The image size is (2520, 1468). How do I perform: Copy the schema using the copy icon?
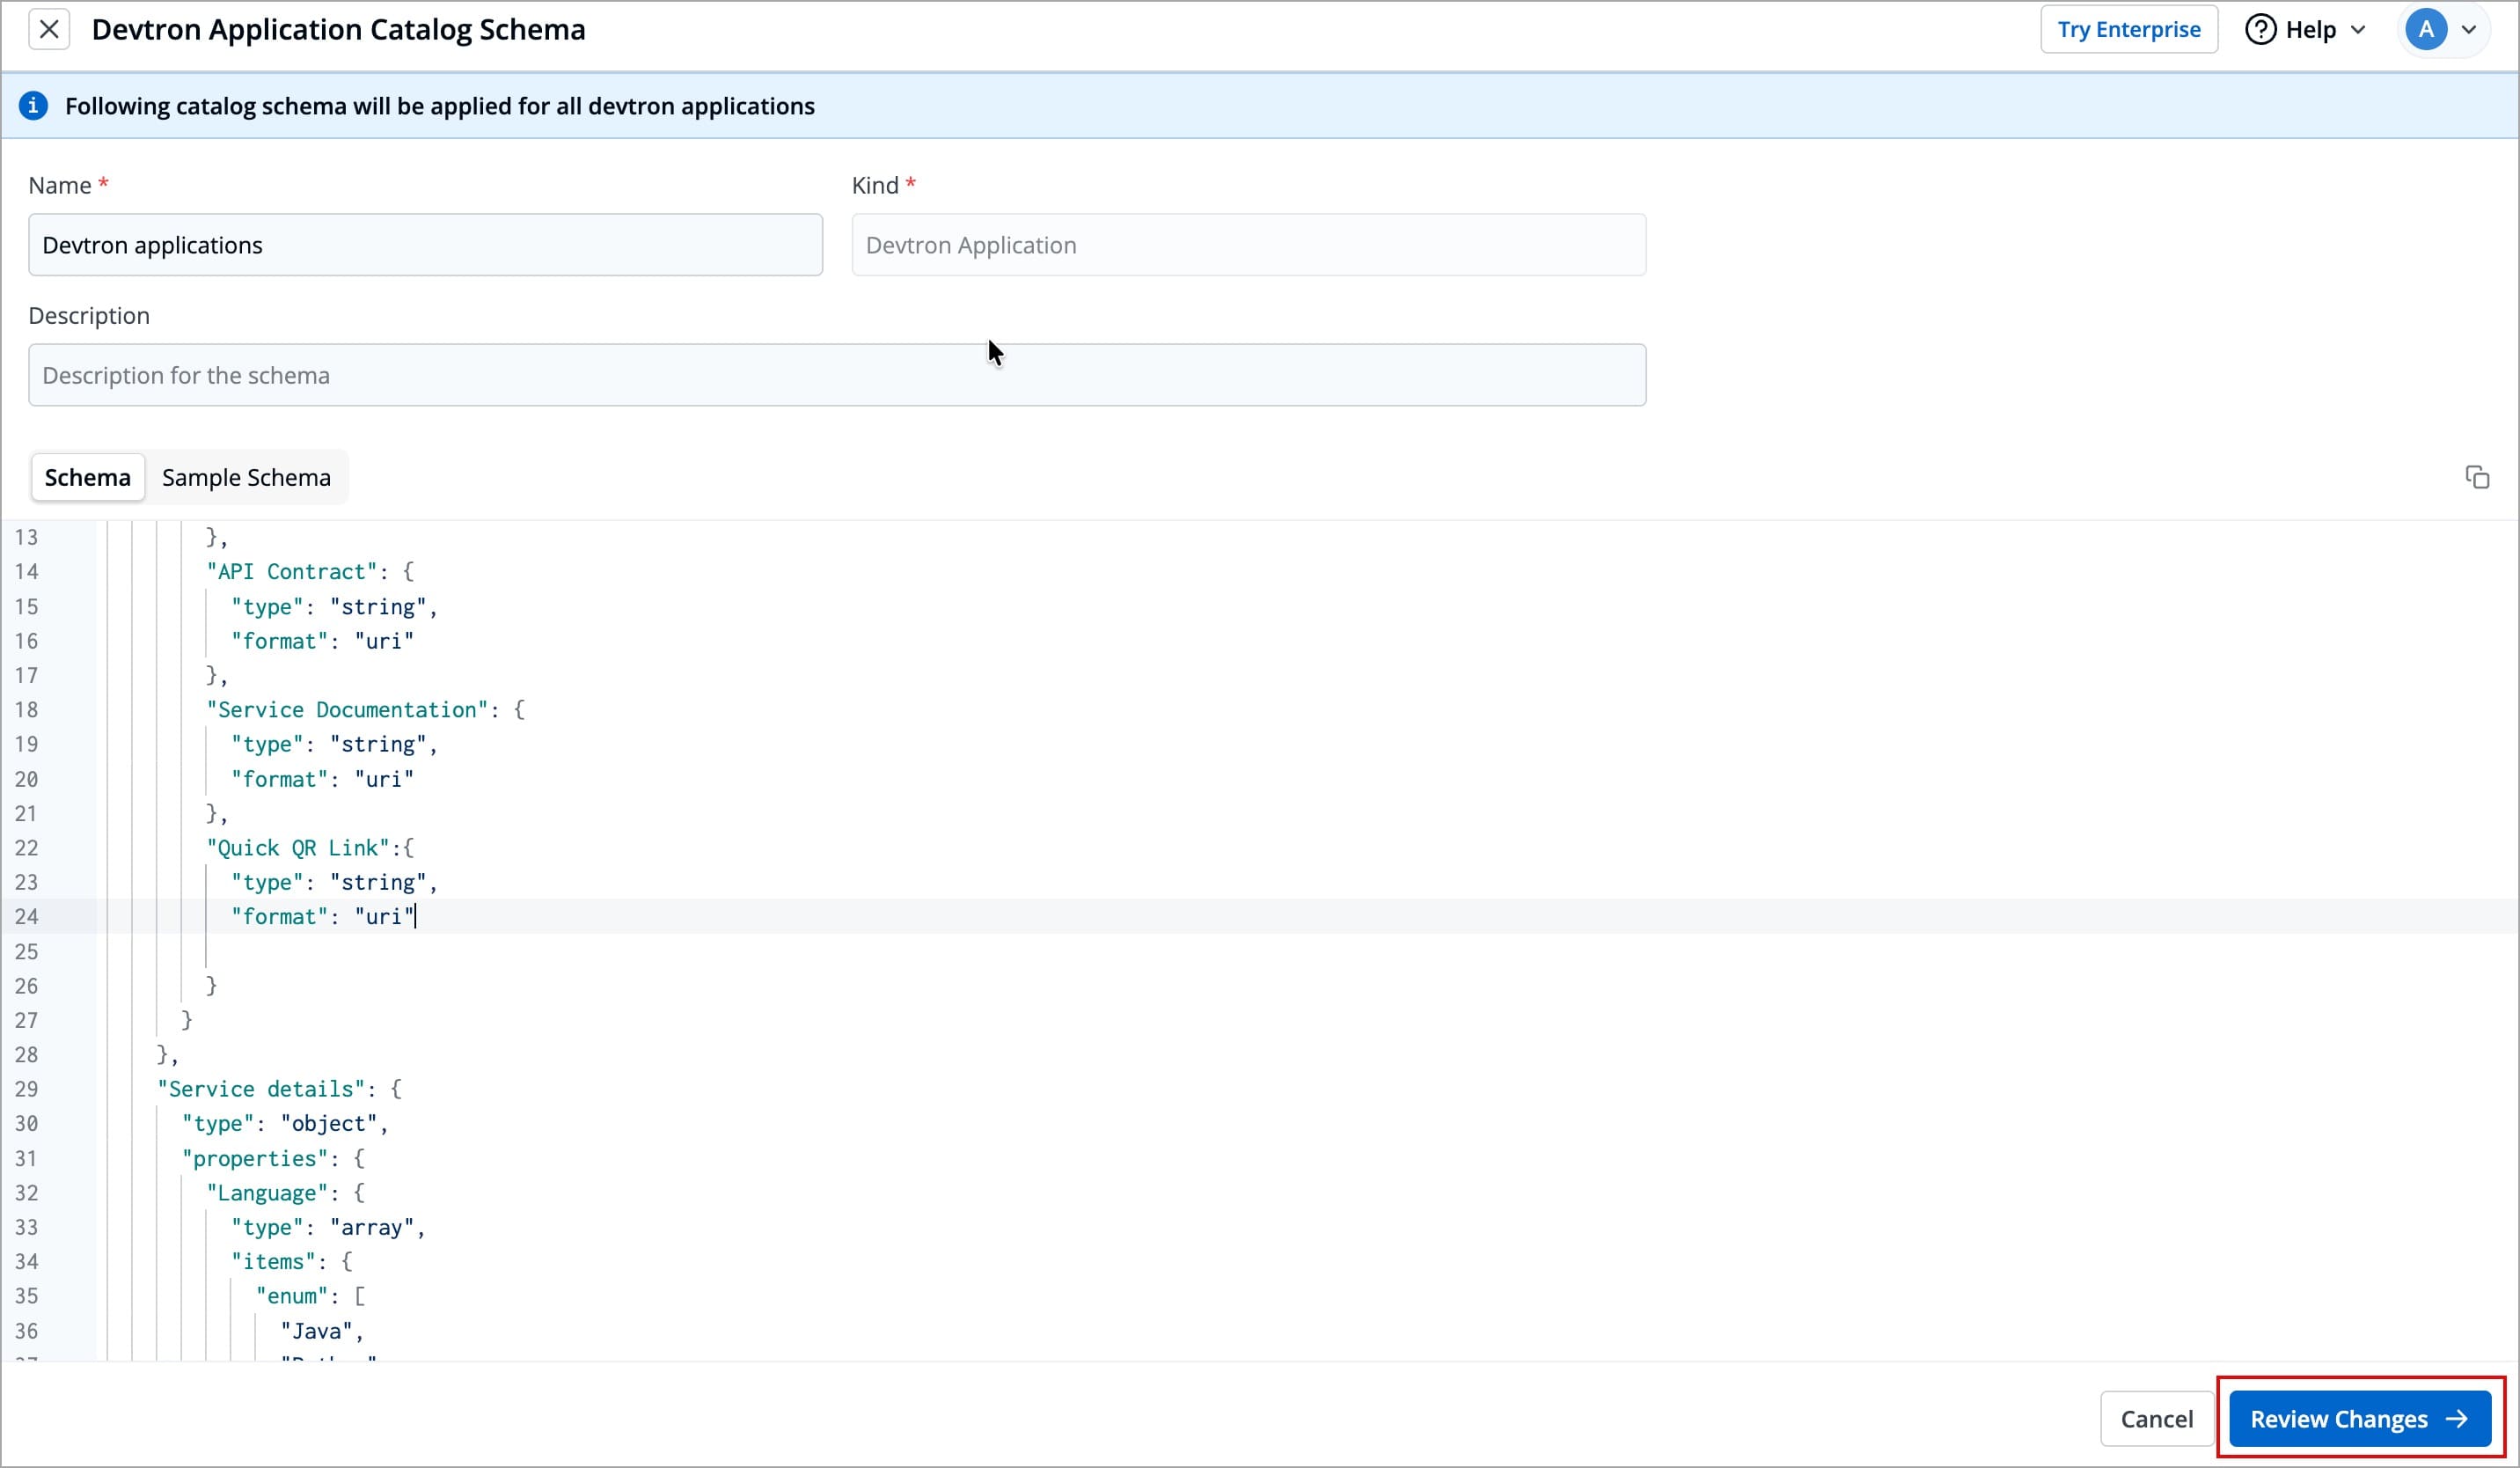point(2477,477)
